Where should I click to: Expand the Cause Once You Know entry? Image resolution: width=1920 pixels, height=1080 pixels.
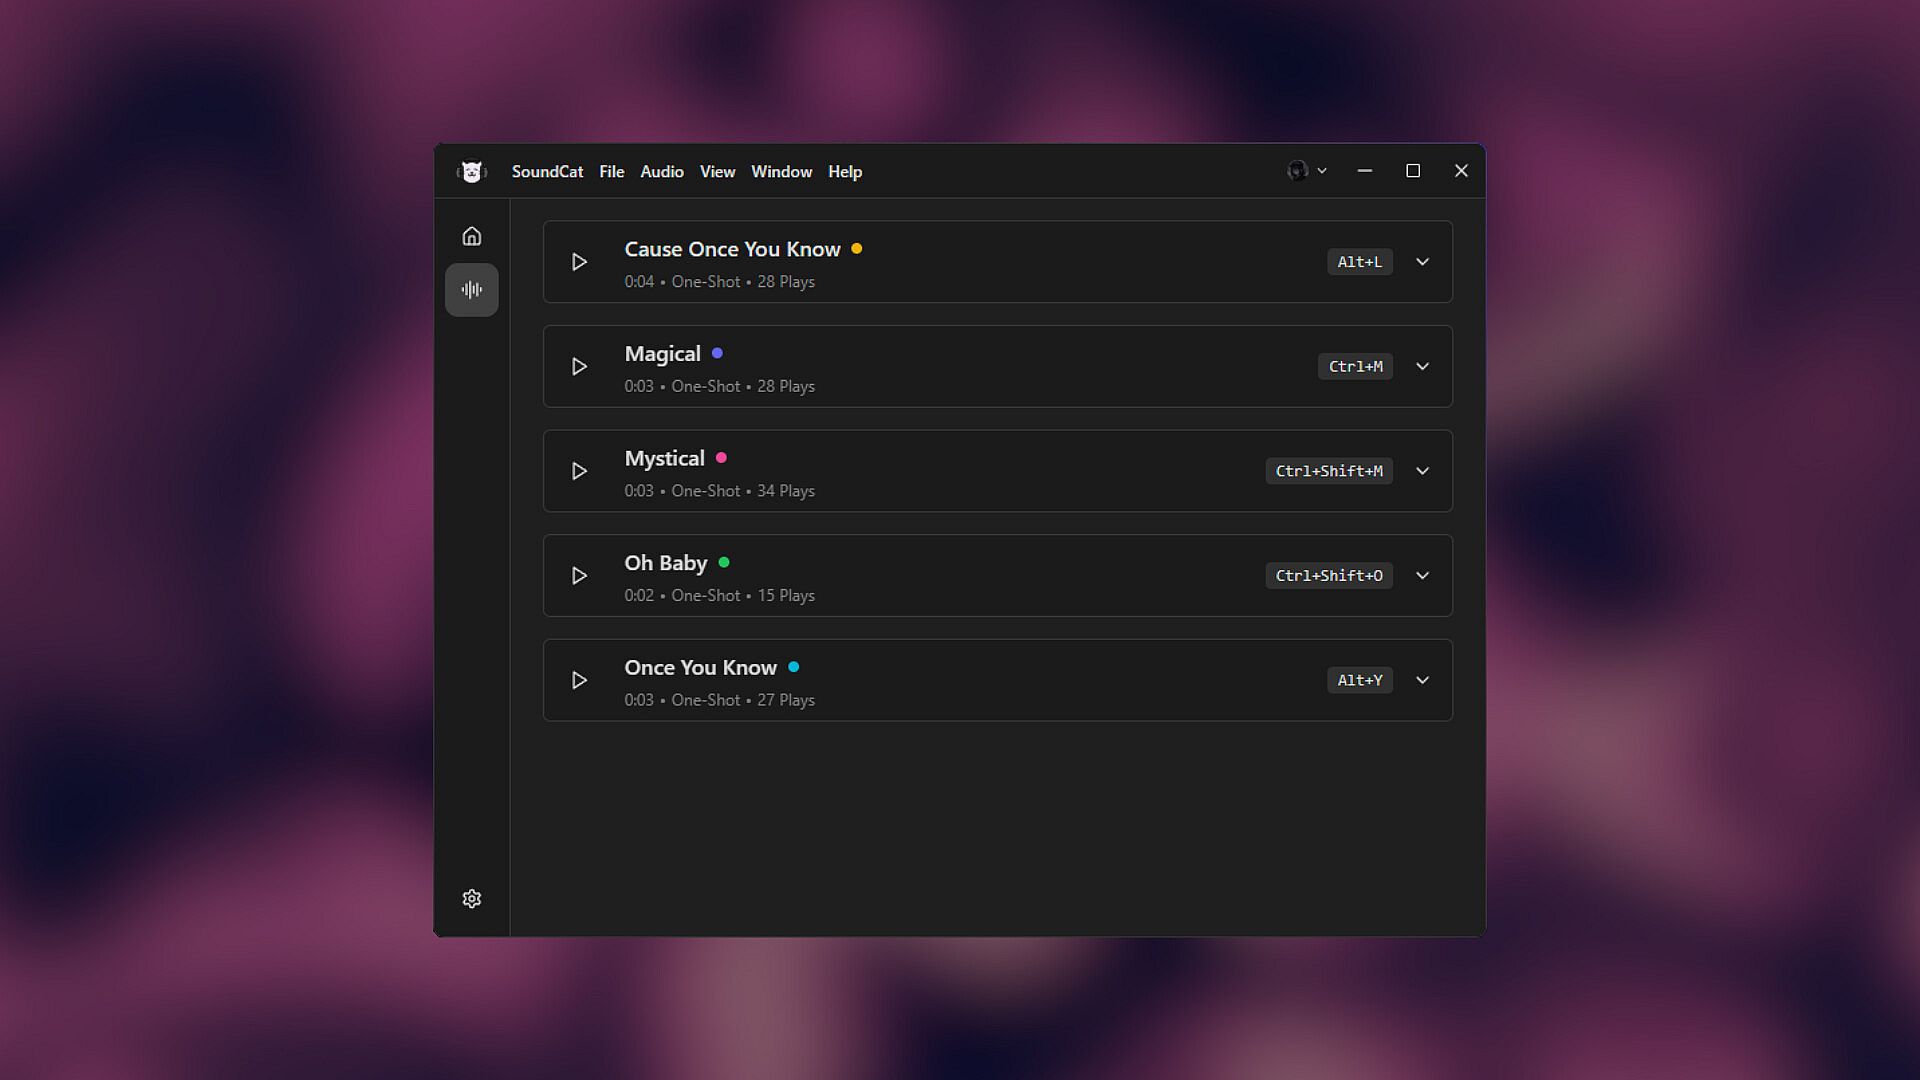[1422, 262]
